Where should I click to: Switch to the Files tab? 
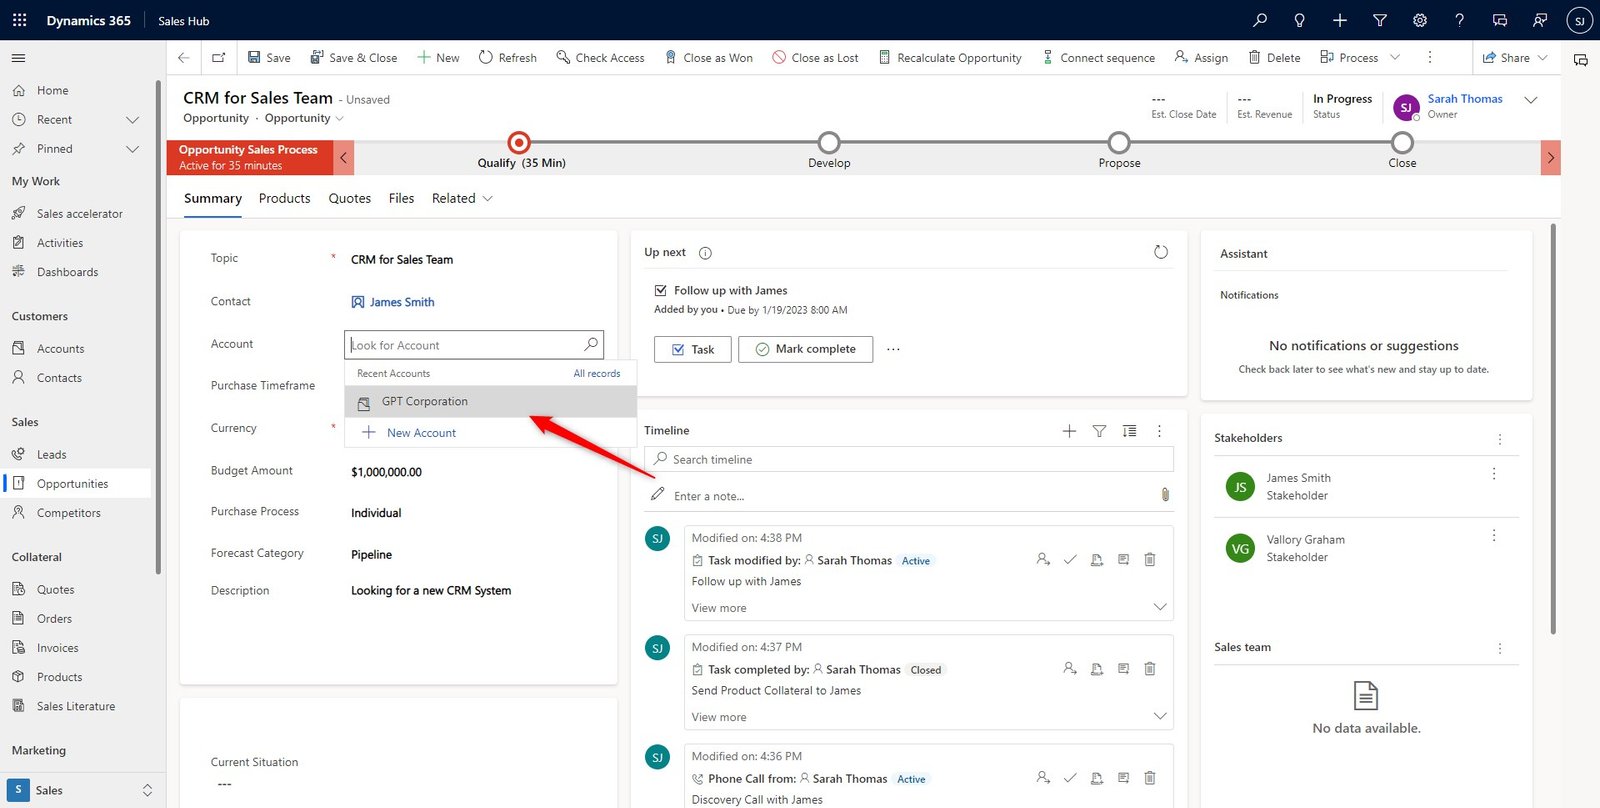pos(401,198)
